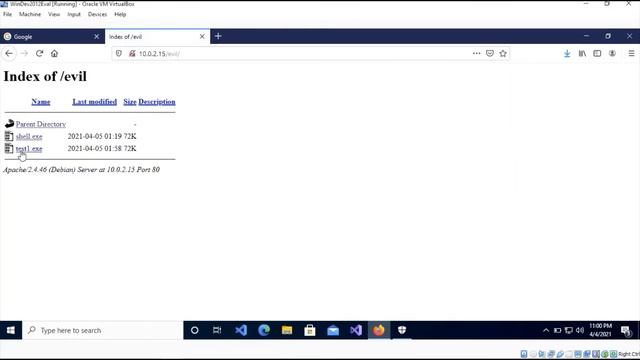
Task: Sort listing by Size column
Action: click(130, 102)
